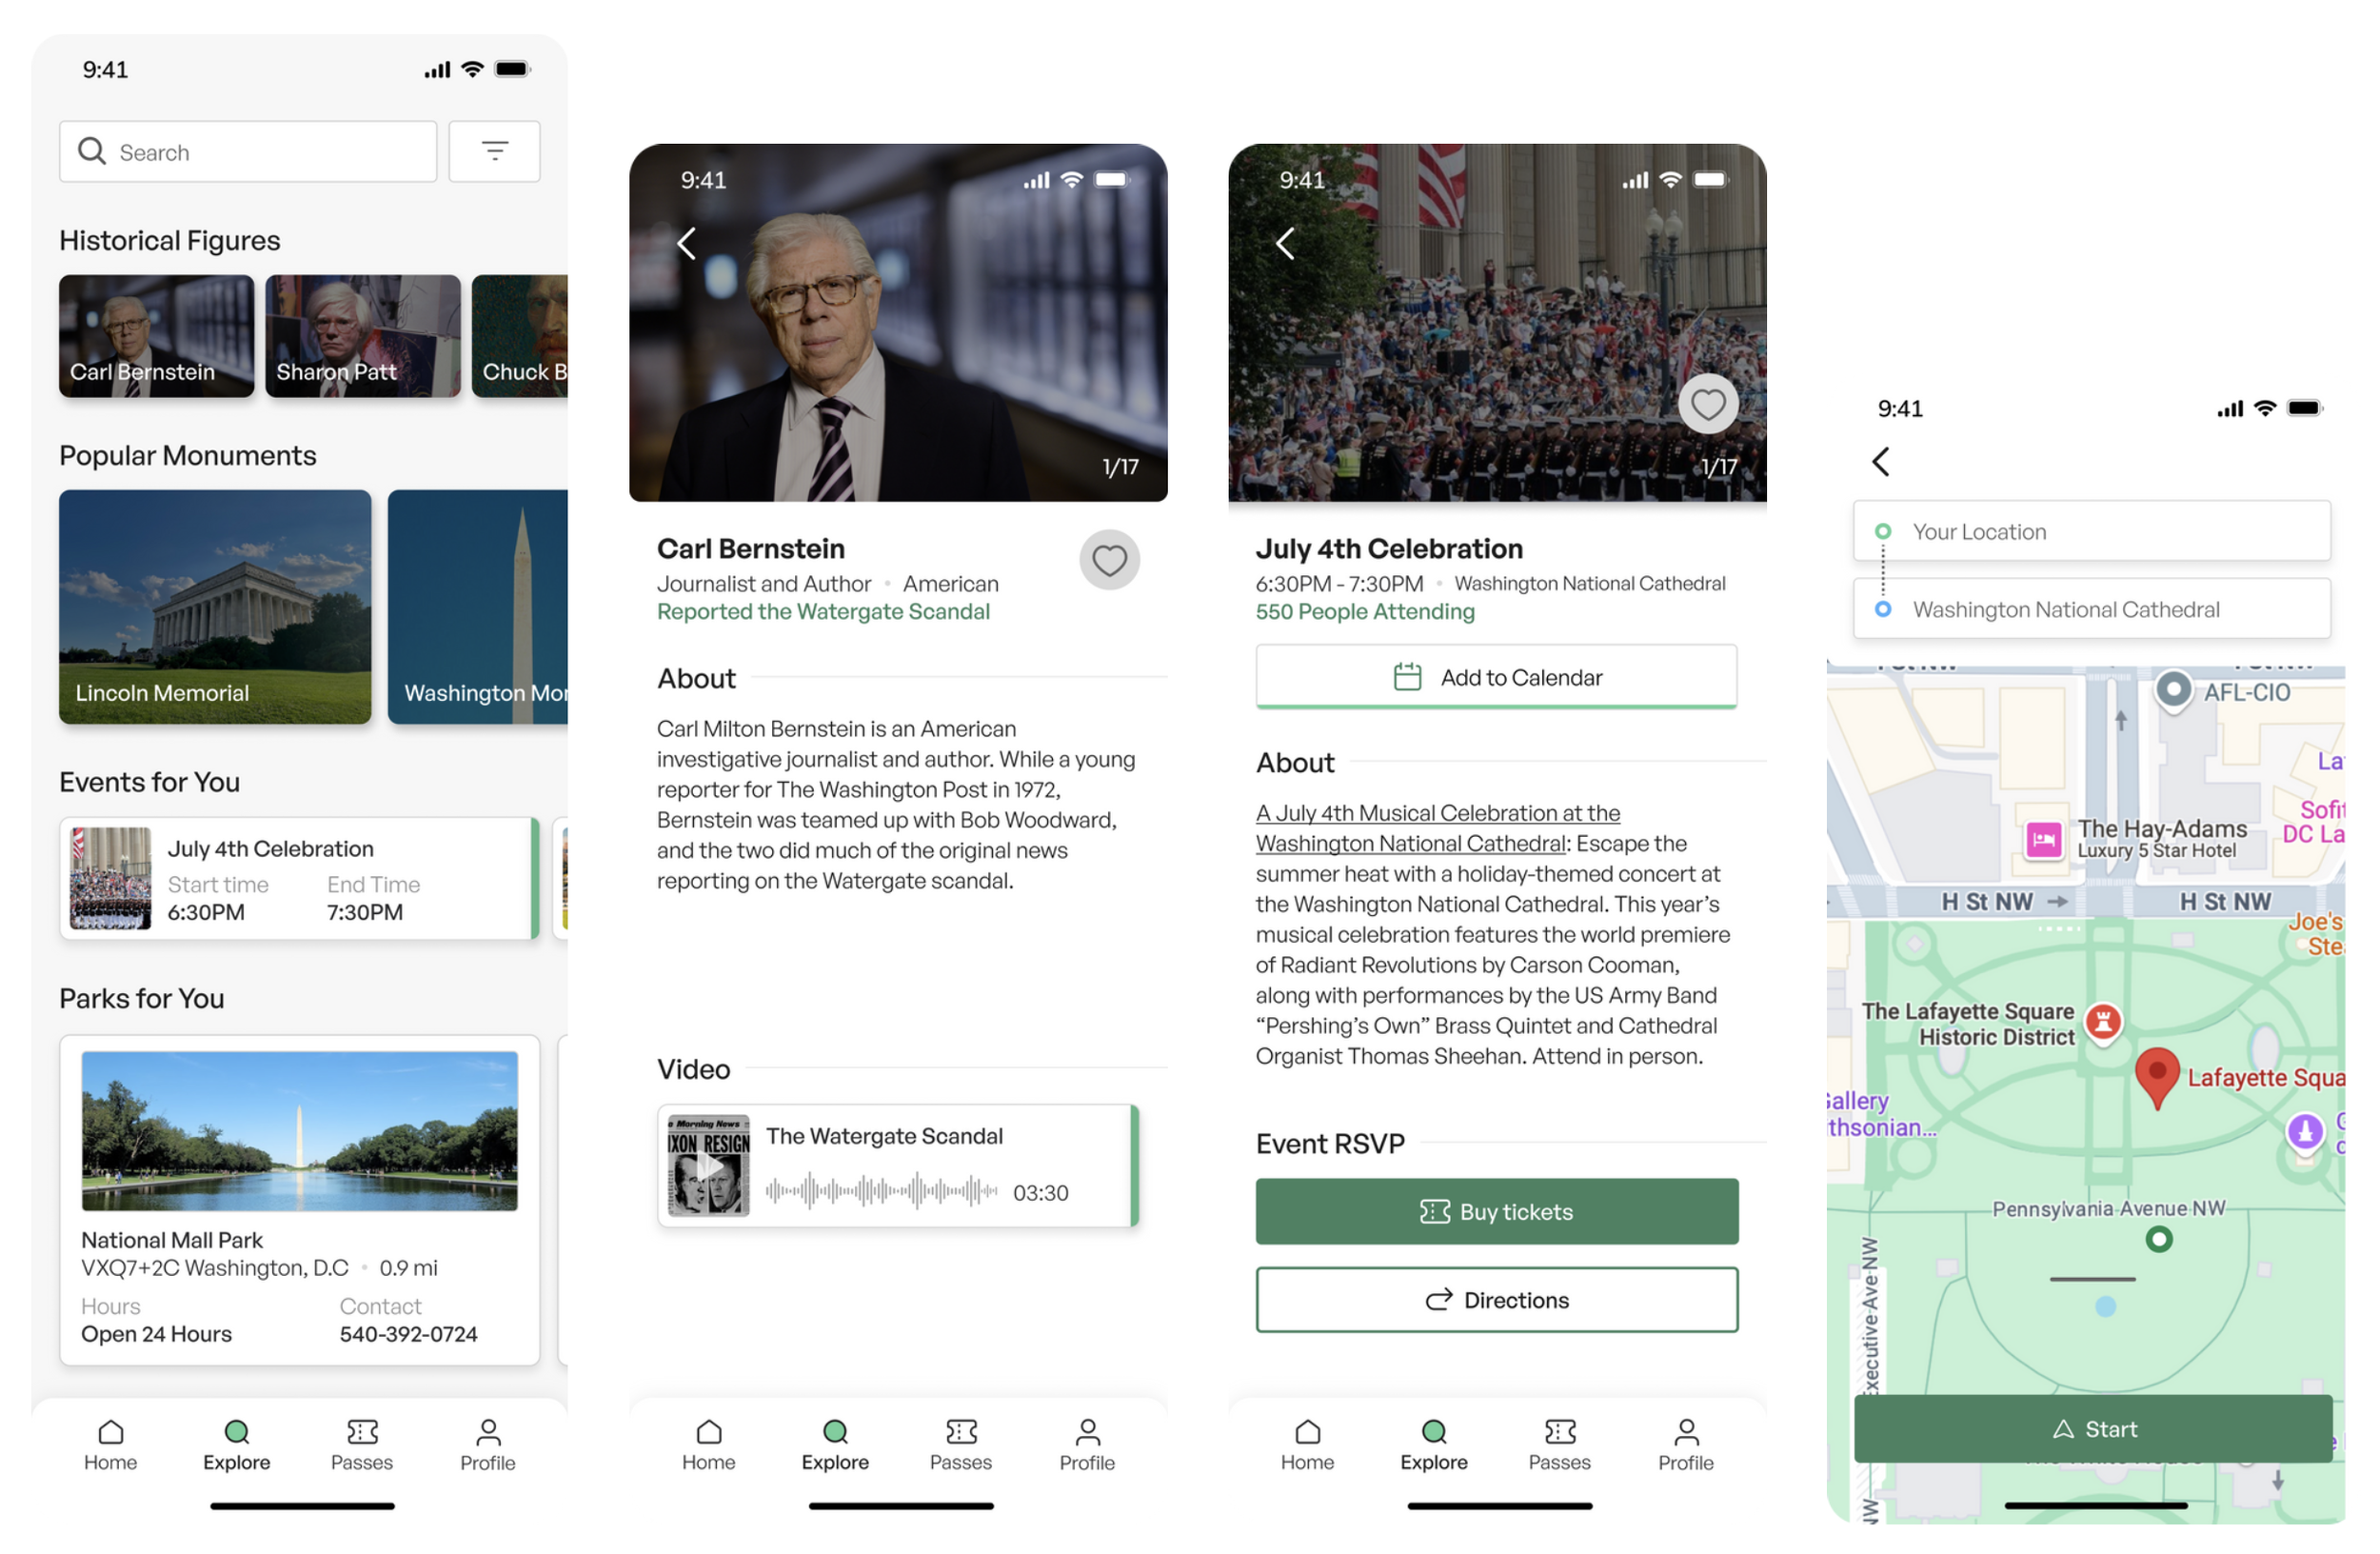Image resolution: width=2380 pixels, height=1554 pixels.
Task: Select Passes tab on the July 4th Celebration screen
Action: coord(1560,1445)
